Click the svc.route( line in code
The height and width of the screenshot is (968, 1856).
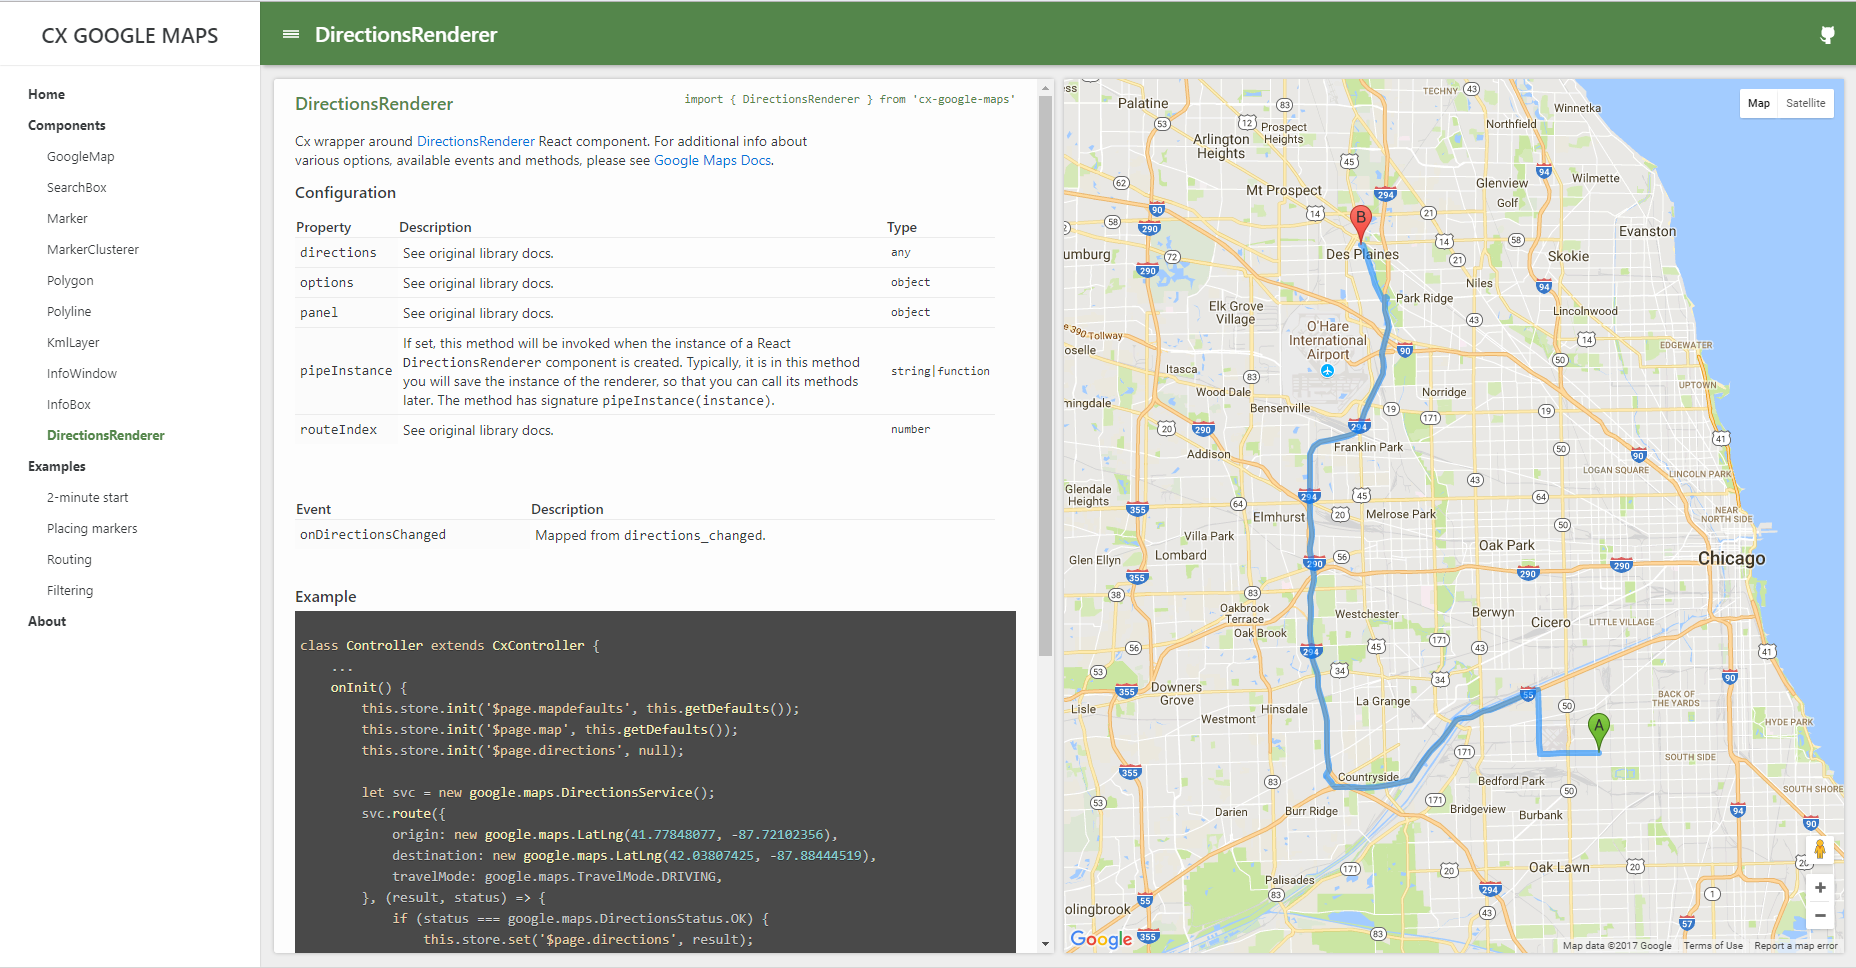[403, 813]
